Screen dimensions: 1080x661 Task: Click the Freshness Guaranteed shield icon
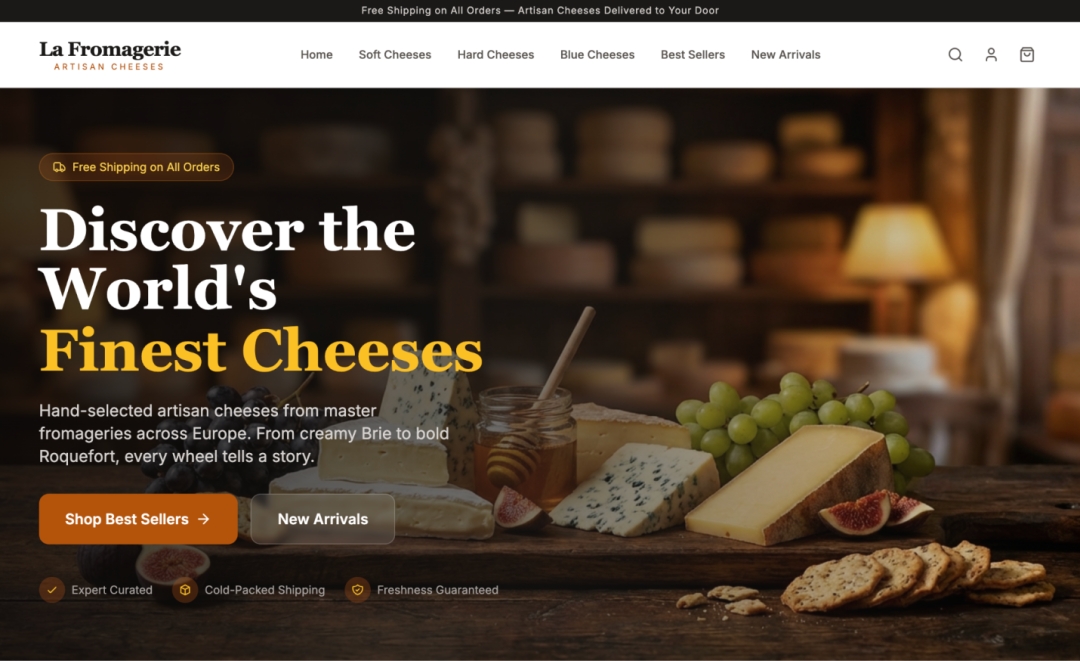pyautogui.click(x=357, y=590)
